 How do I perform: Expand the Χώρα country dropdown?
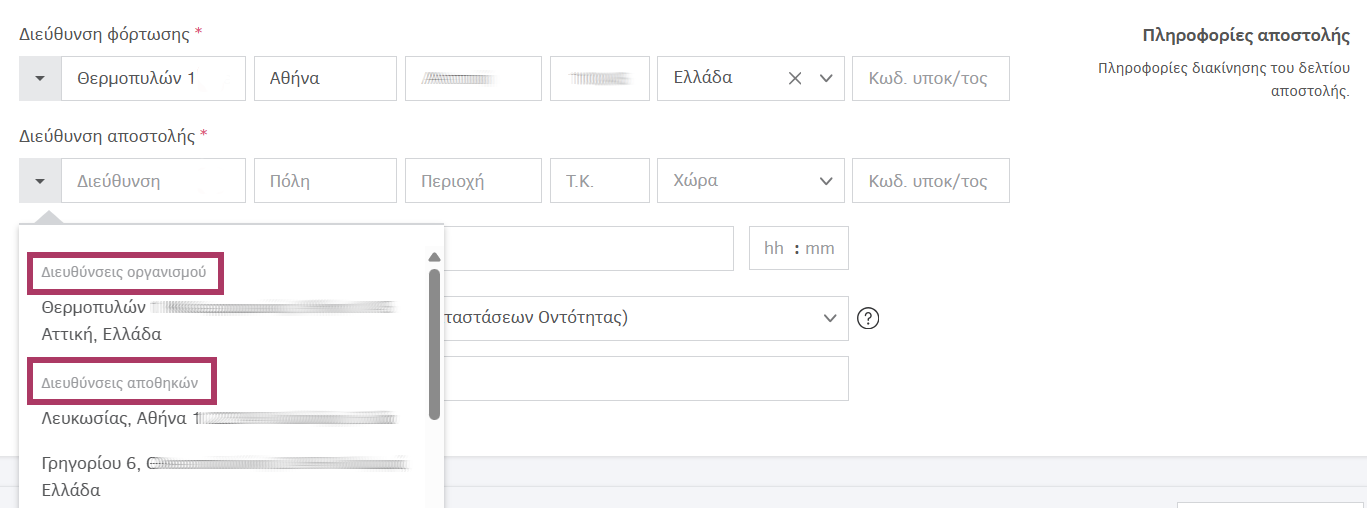(x=825, y=181)
